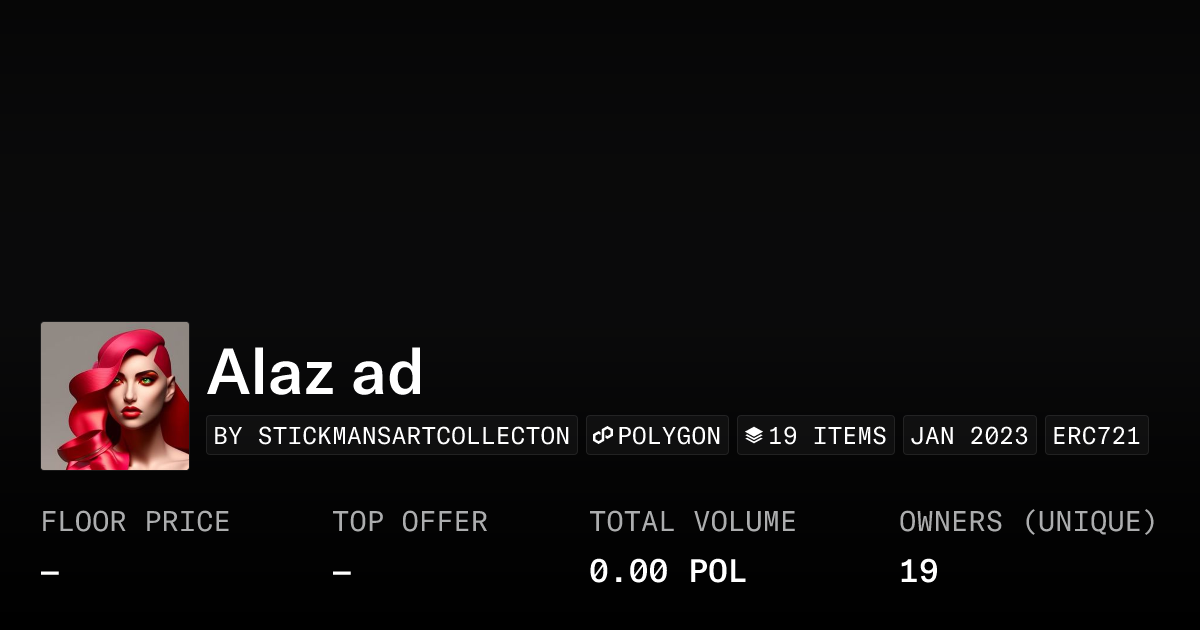Click the ERC721 token standard badge
This screenshot has height=630, width=1200.
pyautogui.click(x=1096, y=436)
